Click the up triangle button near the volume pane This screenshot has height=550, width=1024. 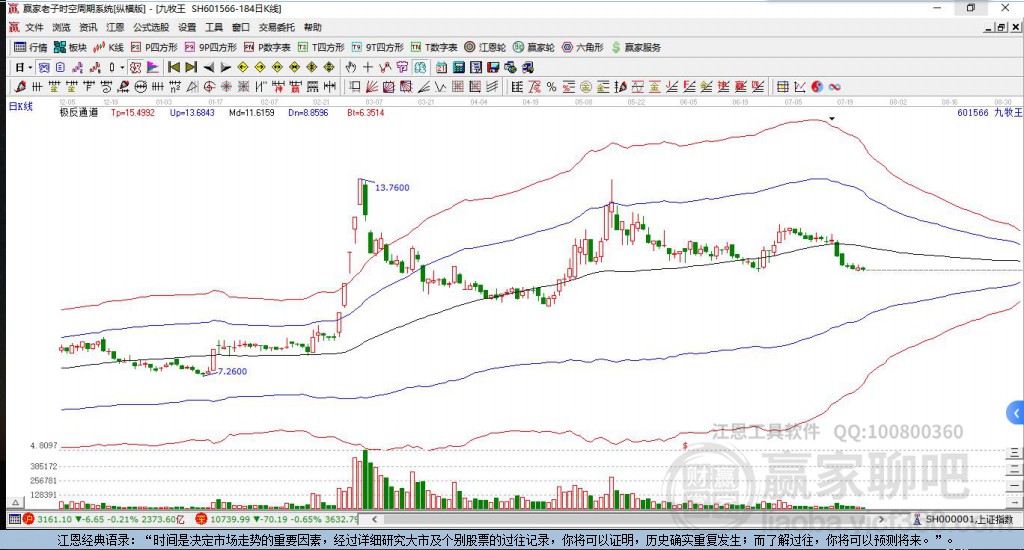16,502
